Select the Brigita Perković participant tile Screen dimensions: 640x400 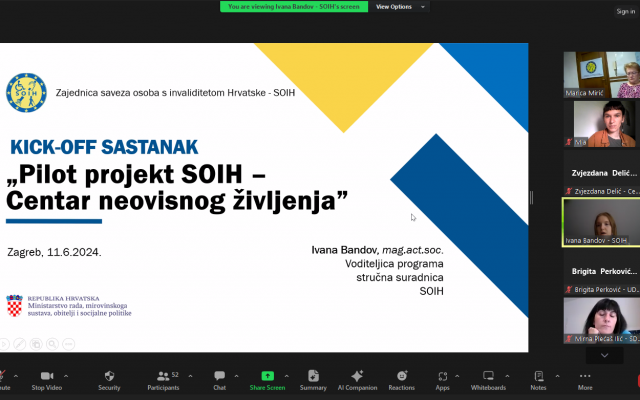click(602, 271)
